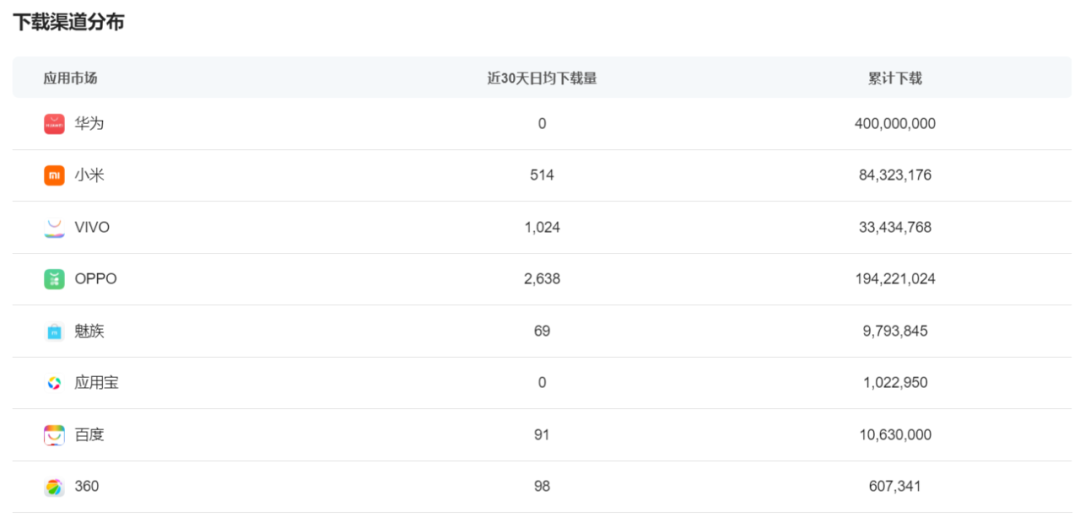Screen dimensions: 1080x528
Task: Click the green OPPO store icon
Action: pyautogui.click(x=54, y=279)
